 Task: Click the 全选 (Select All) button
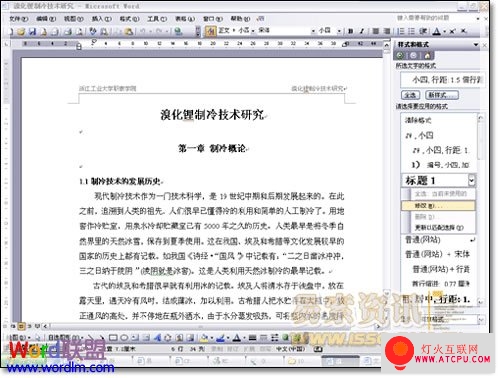(x=410, y=95)
